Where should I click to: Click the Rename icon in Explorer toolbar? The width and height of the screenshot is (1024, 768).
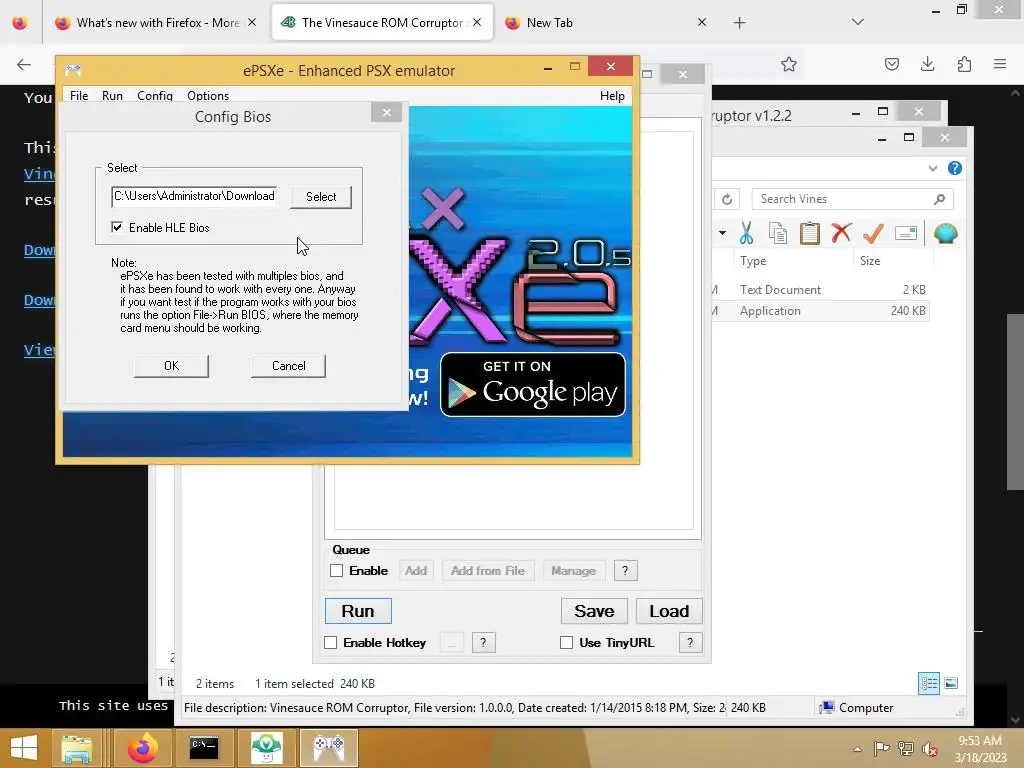click(906, 233)
